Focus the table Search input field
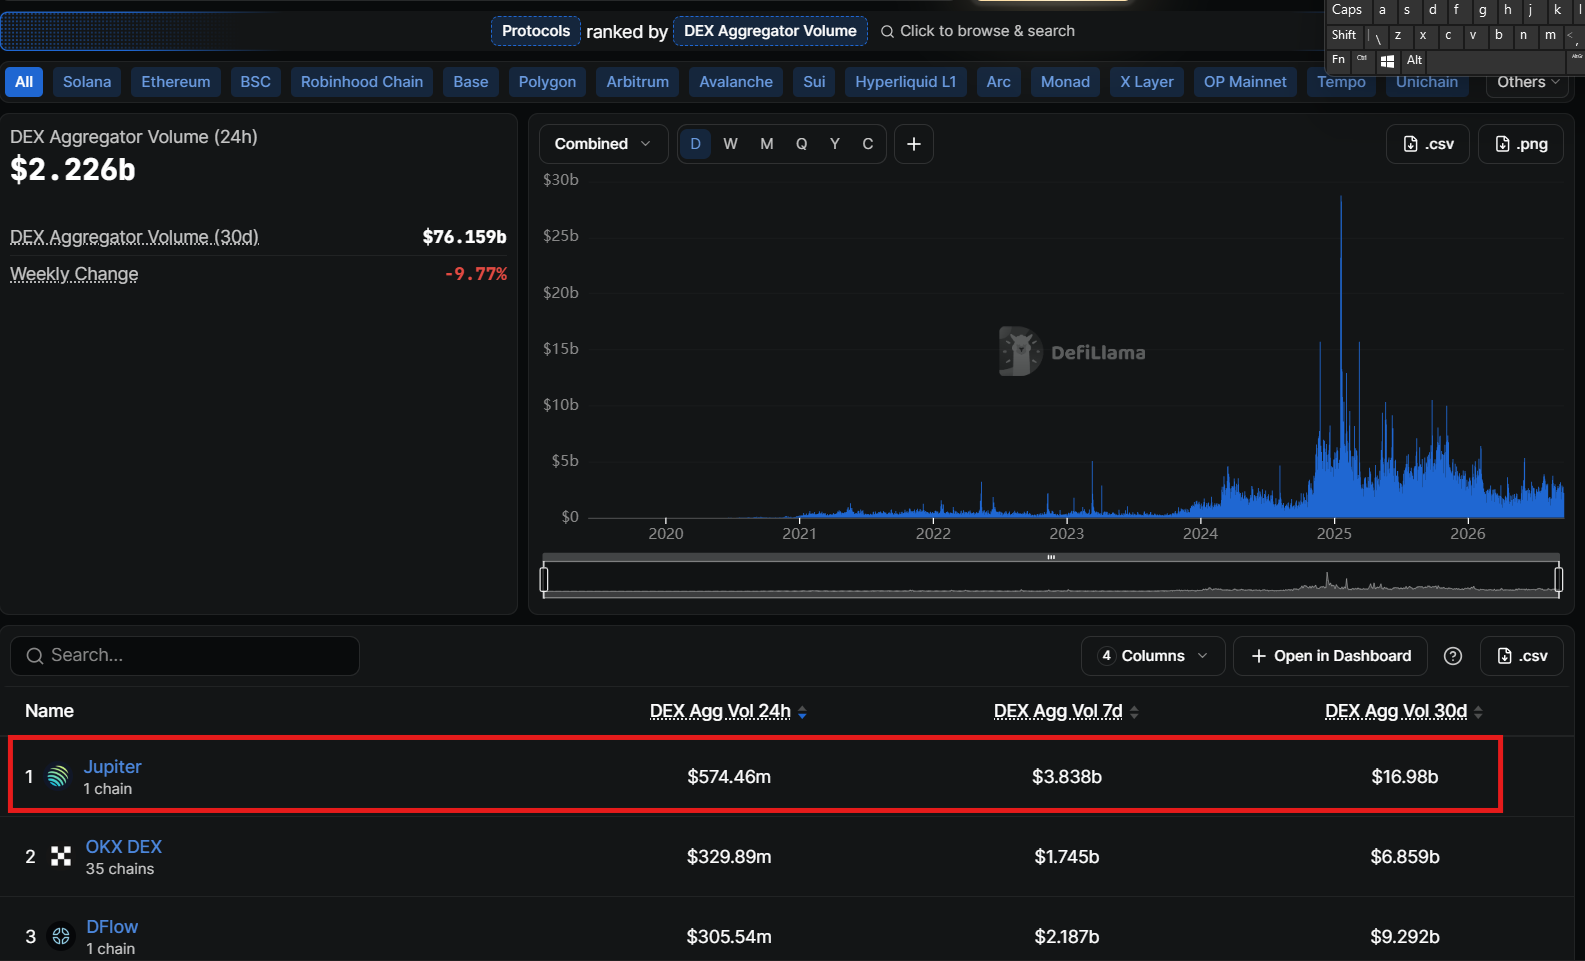1585x961 pixels. click(x=185, y=656)
